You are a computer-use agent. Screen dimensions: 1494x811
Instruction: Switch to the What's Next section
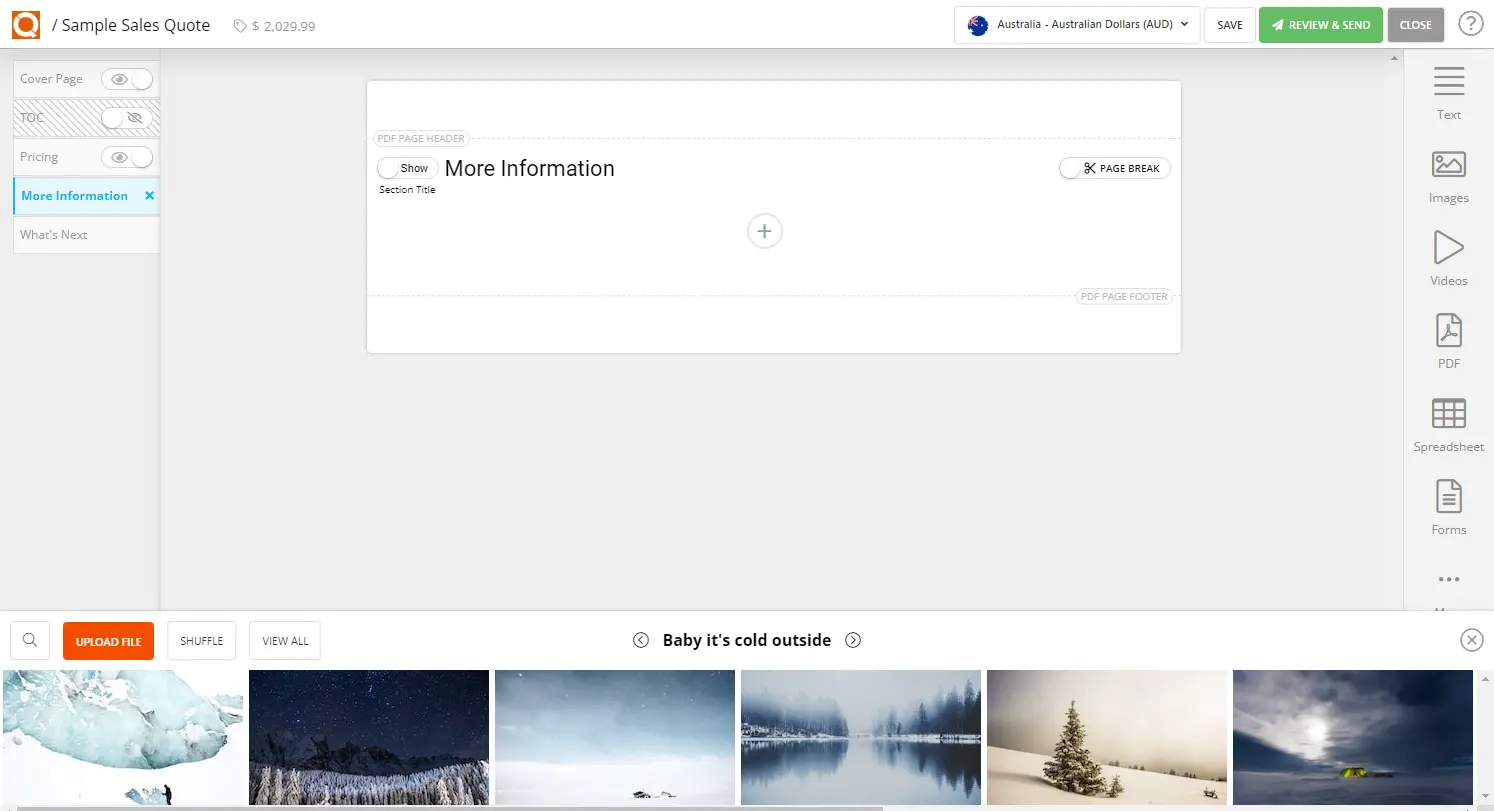coord(53,234)
